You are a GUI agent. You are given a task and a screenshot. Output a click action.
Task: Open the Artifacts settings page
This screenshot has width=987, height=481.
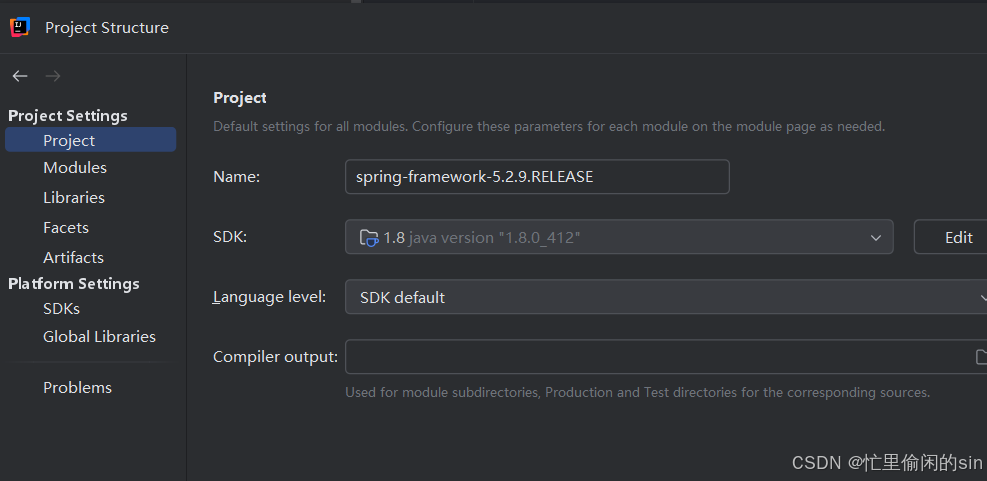point(74,257)
